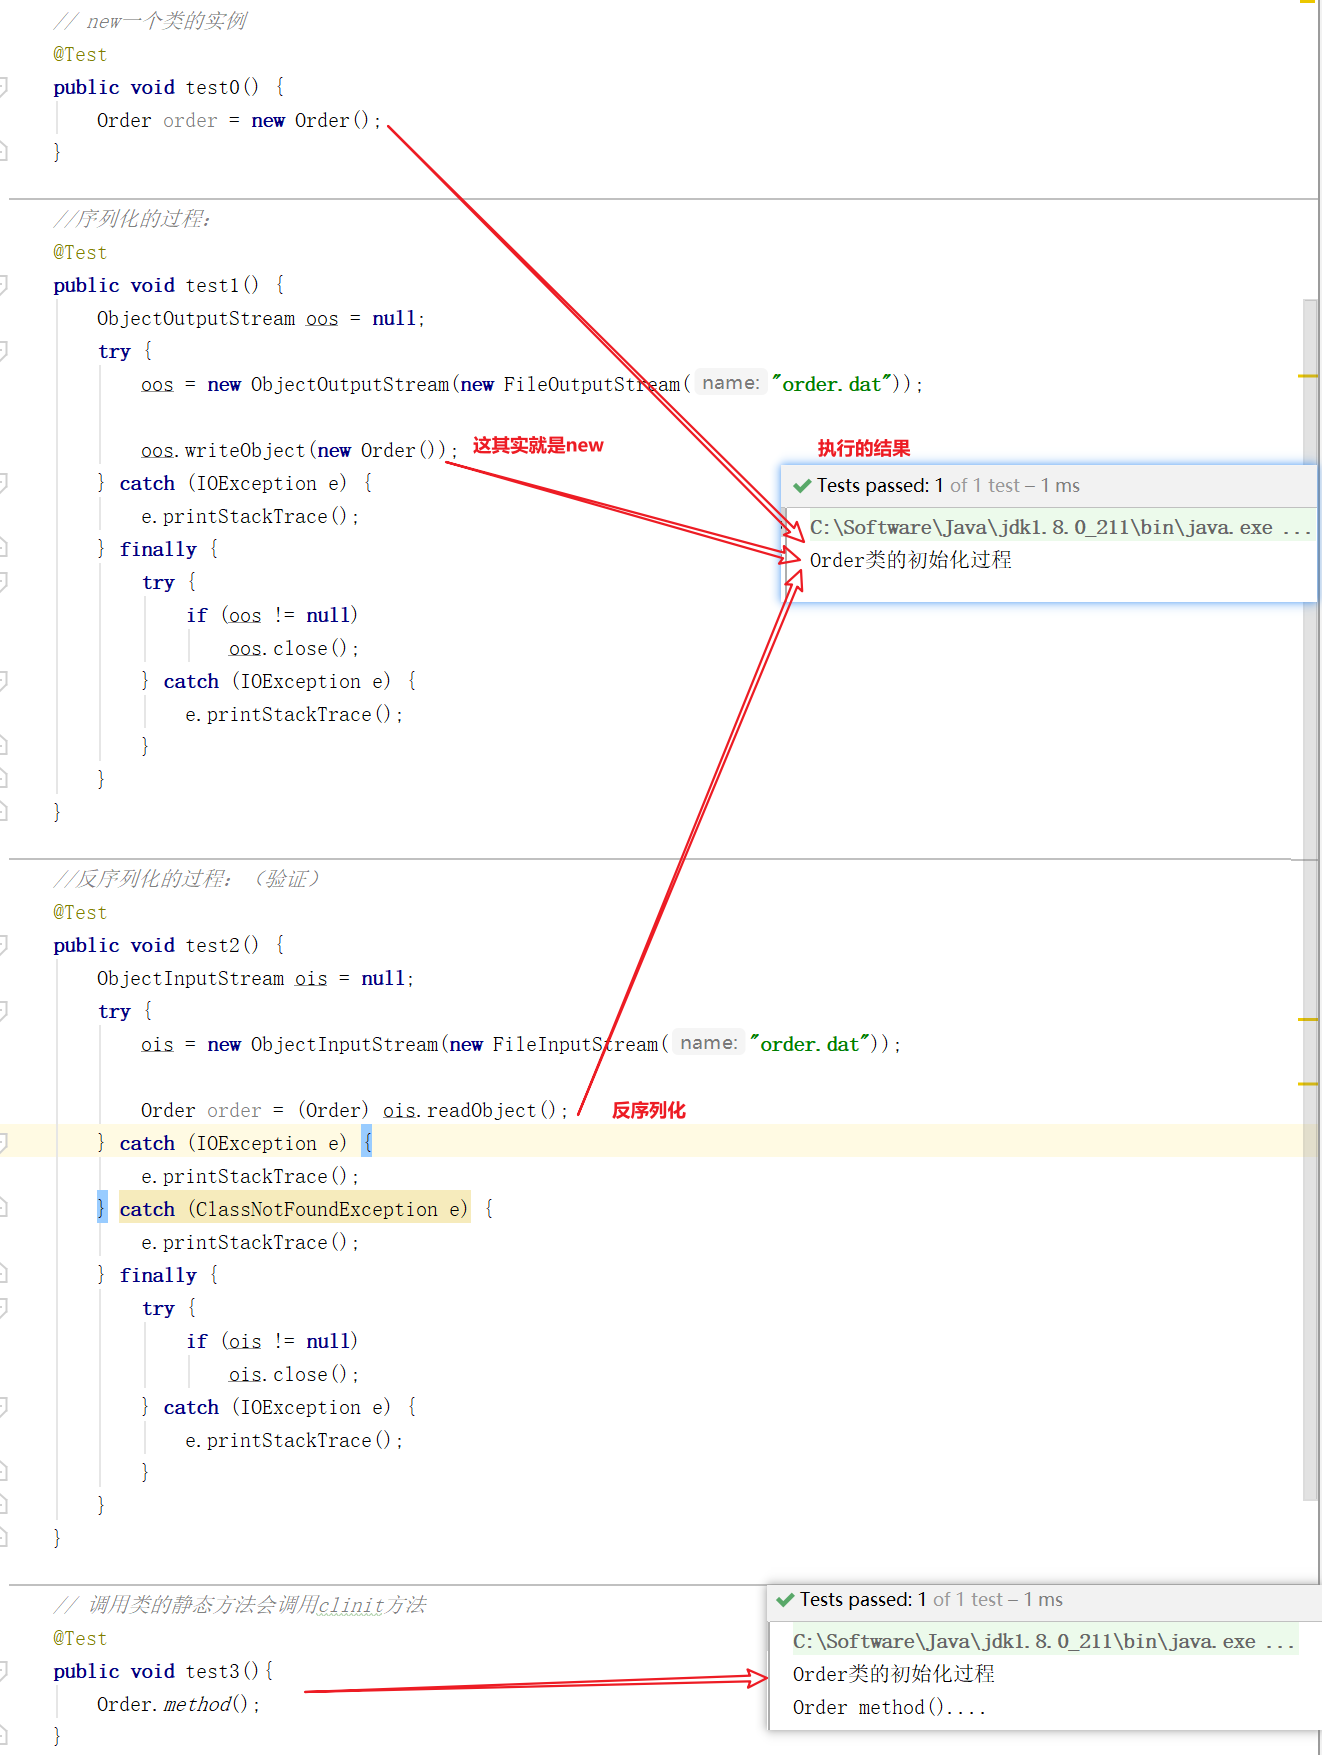Click the 'ois.close();' statement
This screenshot has height=1755, width=1322.
click(293, 1374)
